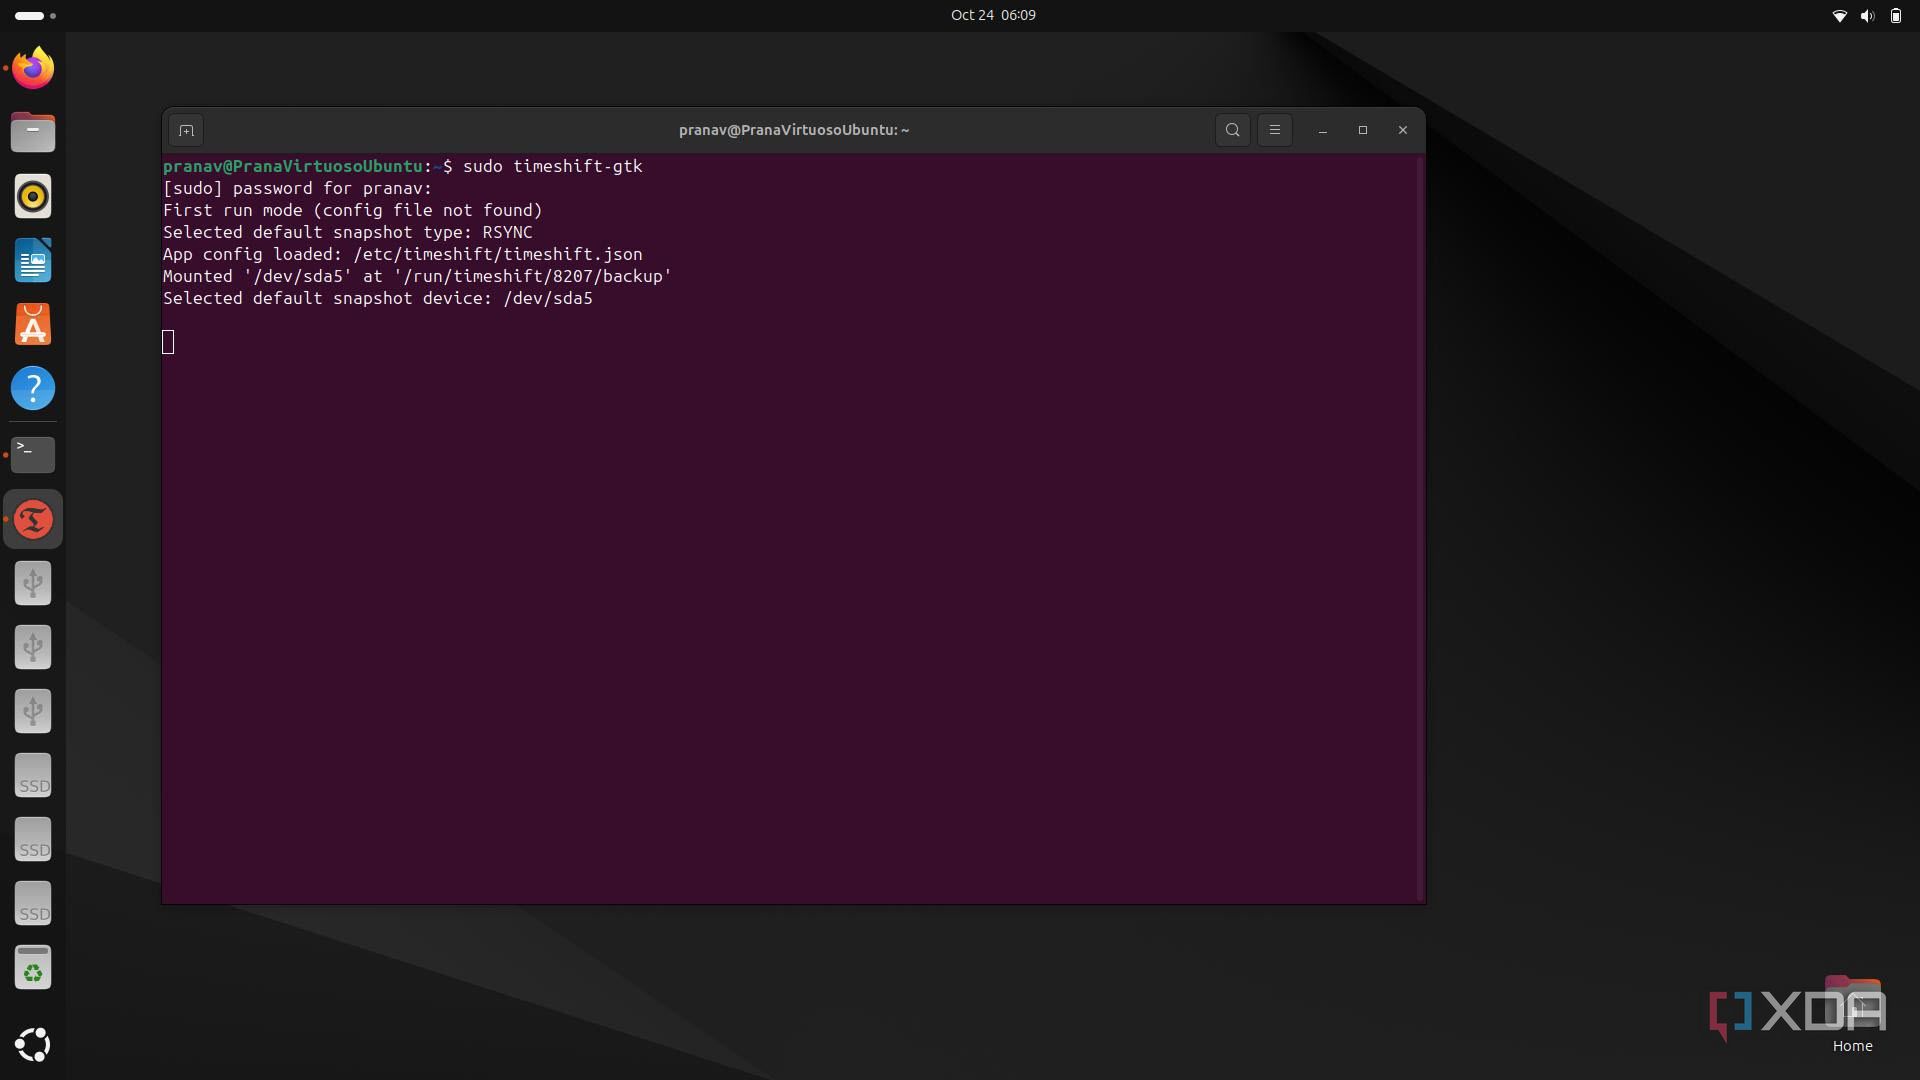Switch to Timeshift via its dock icon
This screenshot has width=1920, height=1080.
pos(33,519)
